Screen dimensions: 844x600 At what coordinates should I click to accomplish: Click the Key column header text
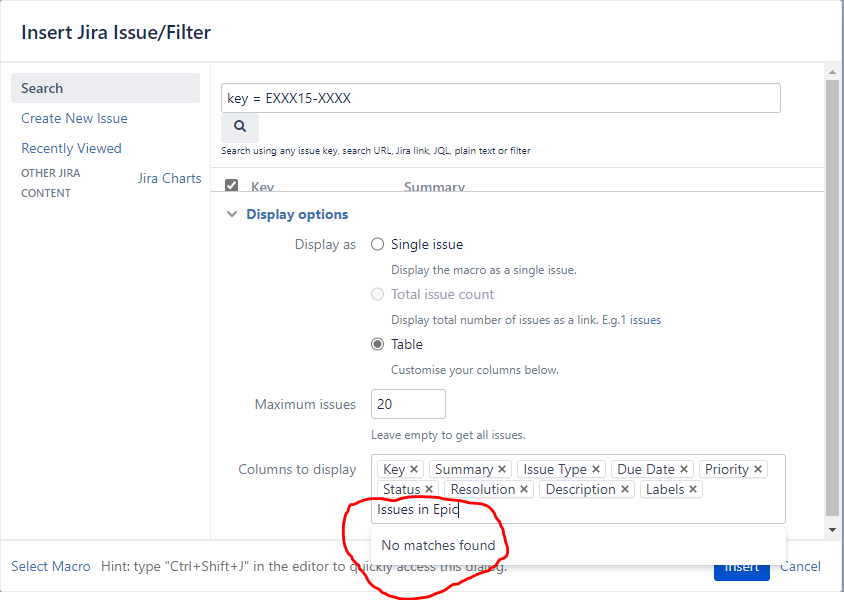coord(263,186)
